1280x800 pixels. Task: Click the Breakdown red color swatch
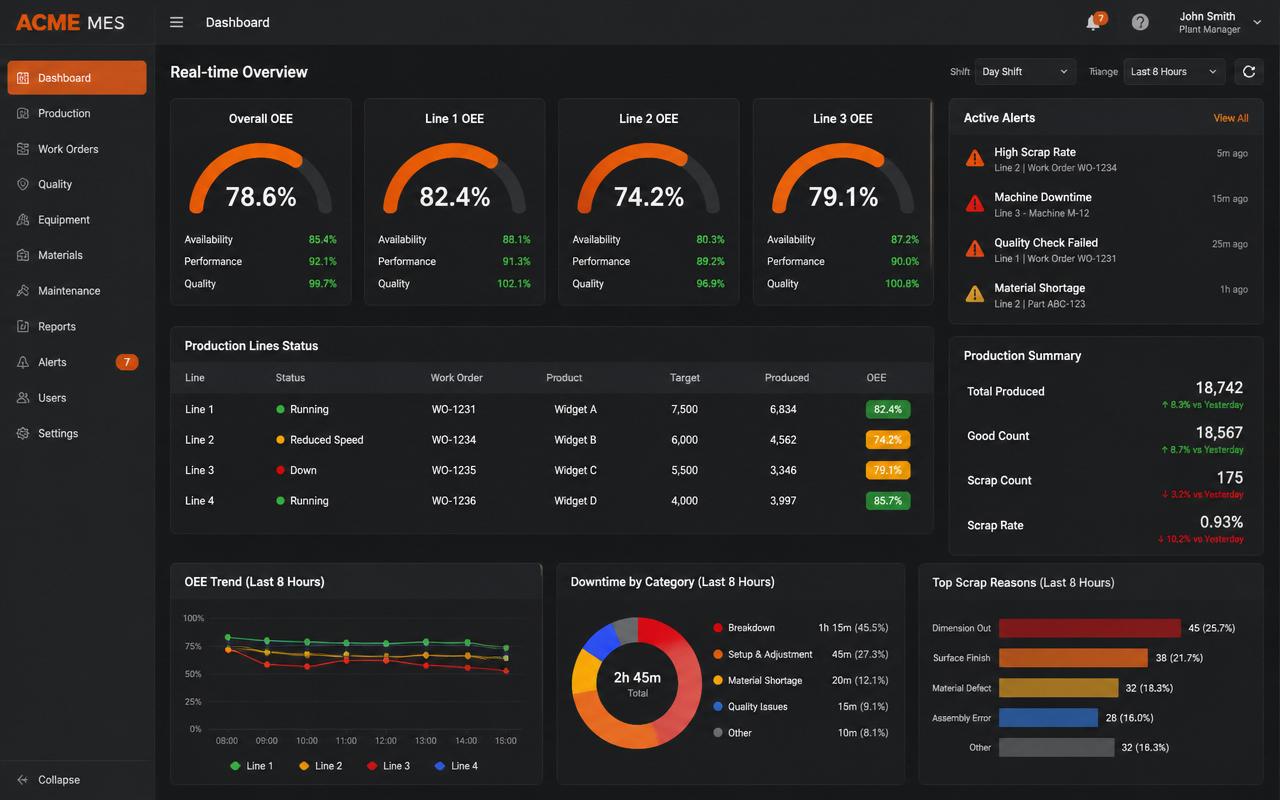click(718, 628)
